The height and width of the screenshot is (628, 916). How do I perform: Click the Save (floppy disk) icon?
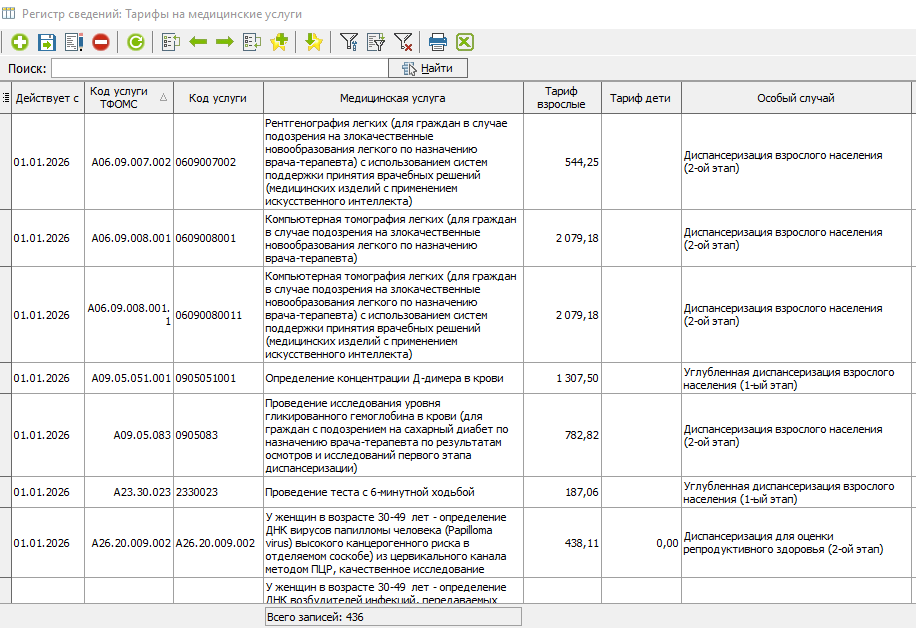pyautogui.click(x=47, y=42)
